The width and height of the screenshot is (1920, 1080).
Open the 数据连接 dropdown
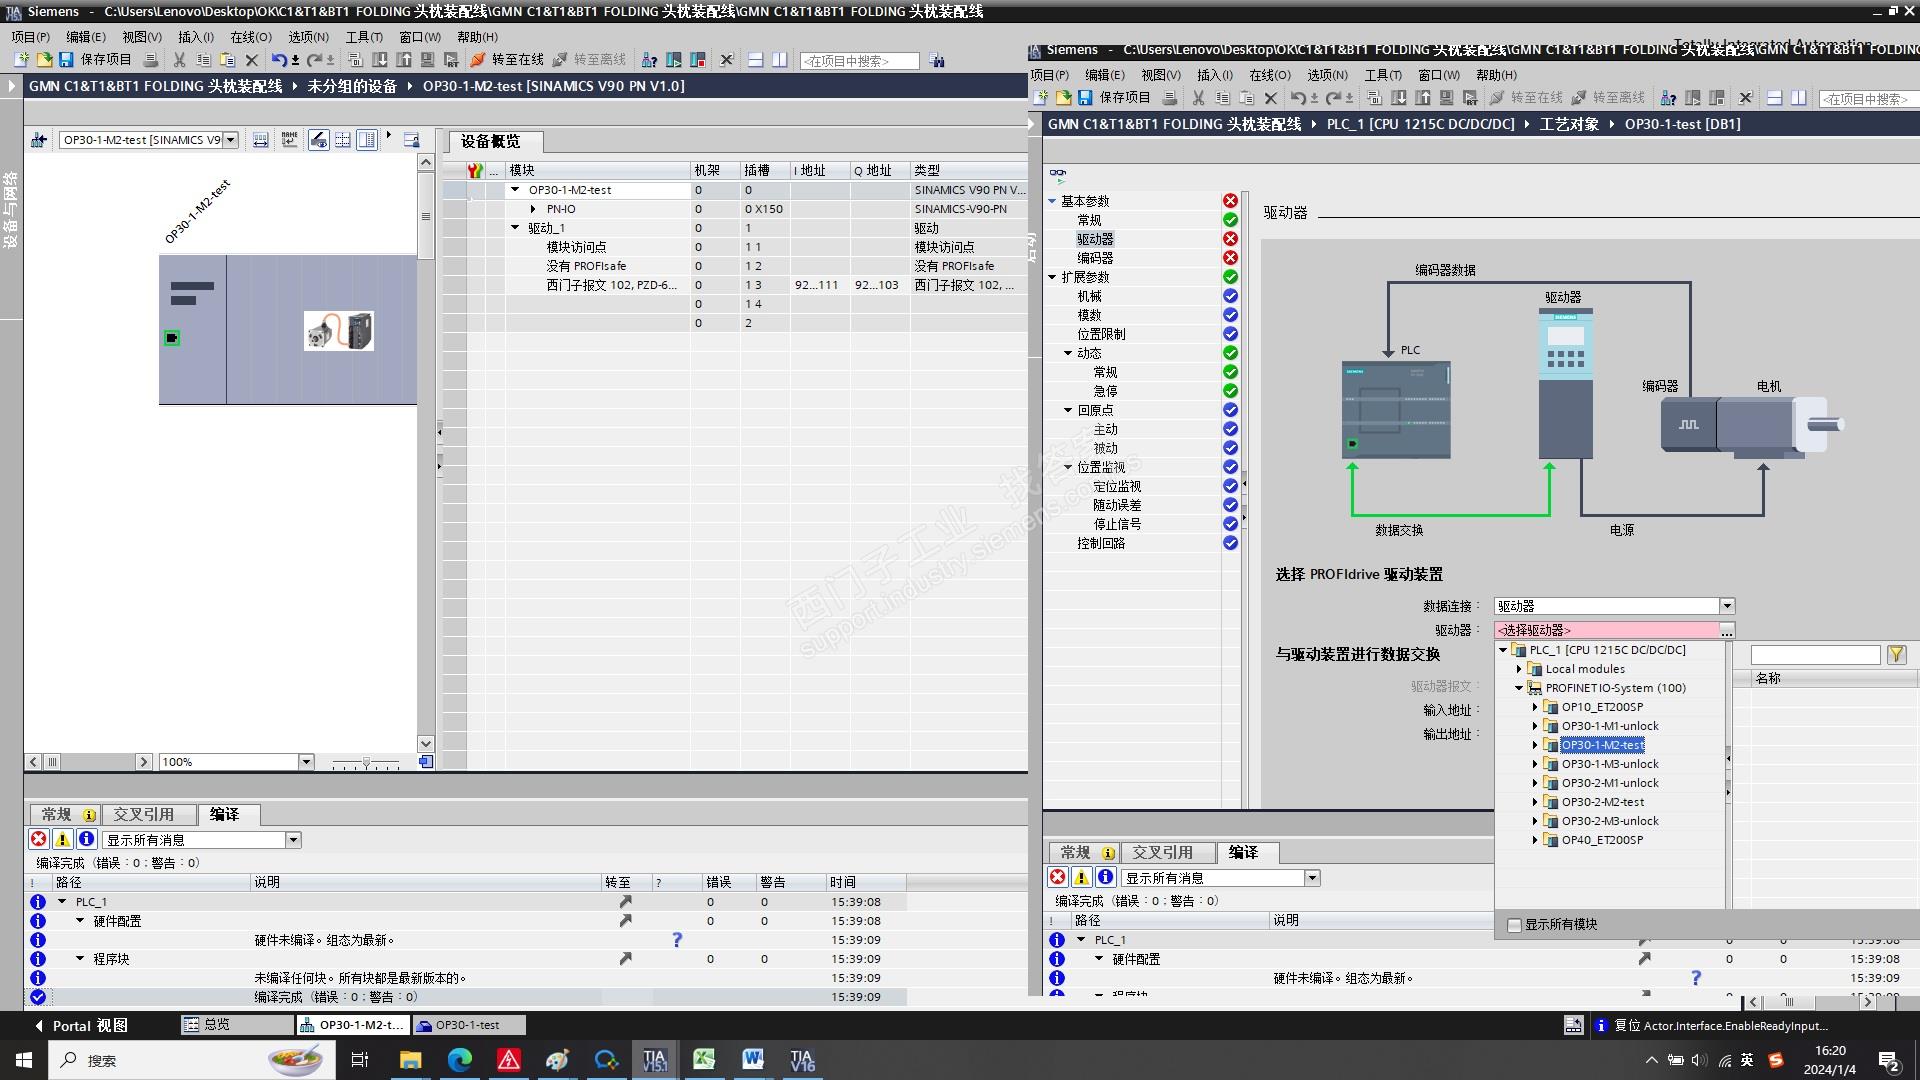pyautogui.click(x=1726, y=606)
